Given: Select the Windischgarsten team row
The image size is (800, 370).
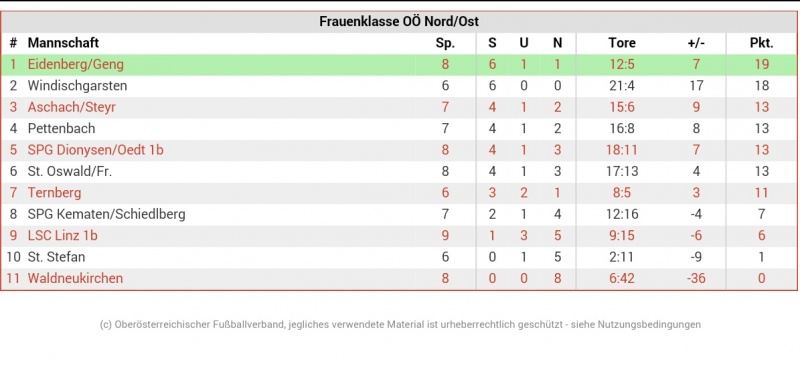Looking at the screenshot, I should pos(399,86).
